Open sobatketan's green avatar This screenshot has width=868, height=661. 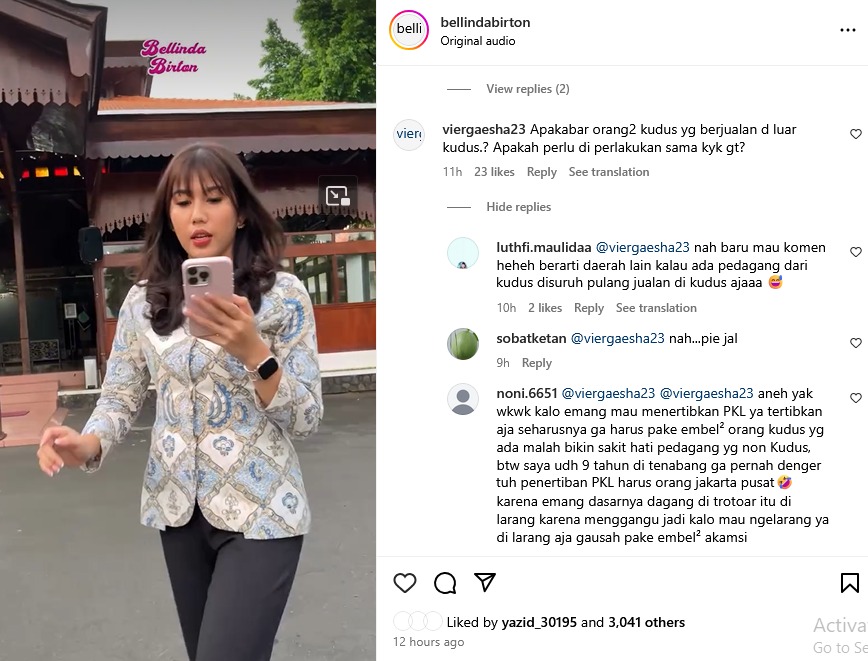[463, 344]
